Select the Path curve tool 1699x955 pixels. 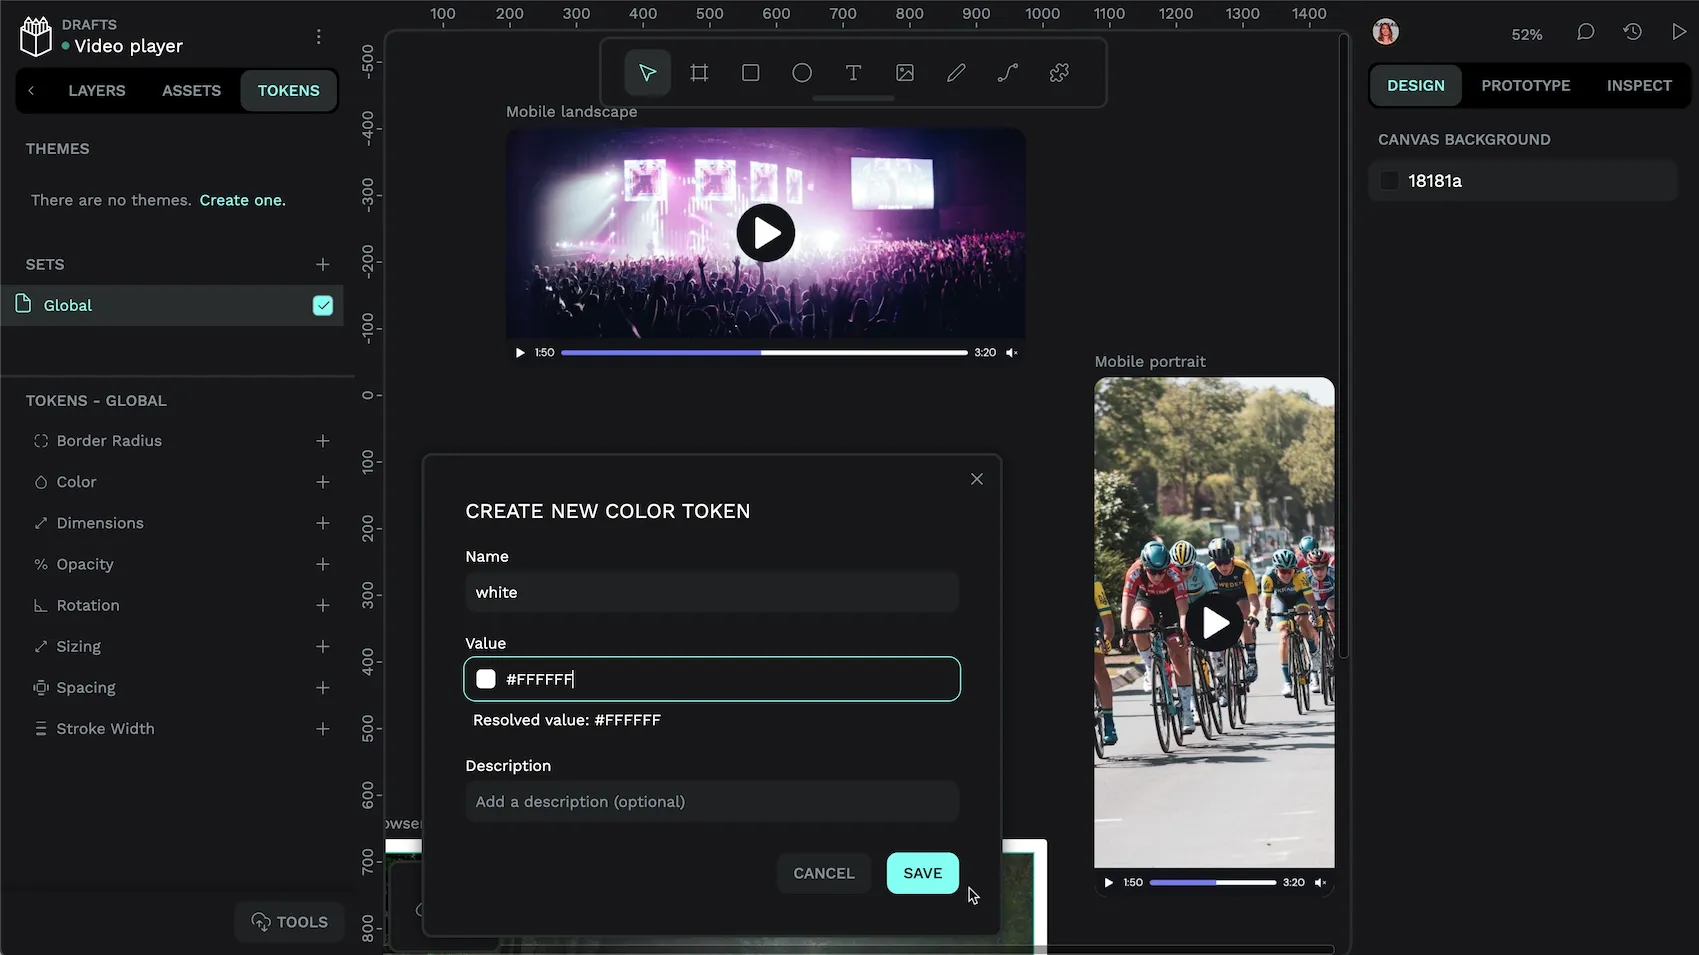[1008, 73]
